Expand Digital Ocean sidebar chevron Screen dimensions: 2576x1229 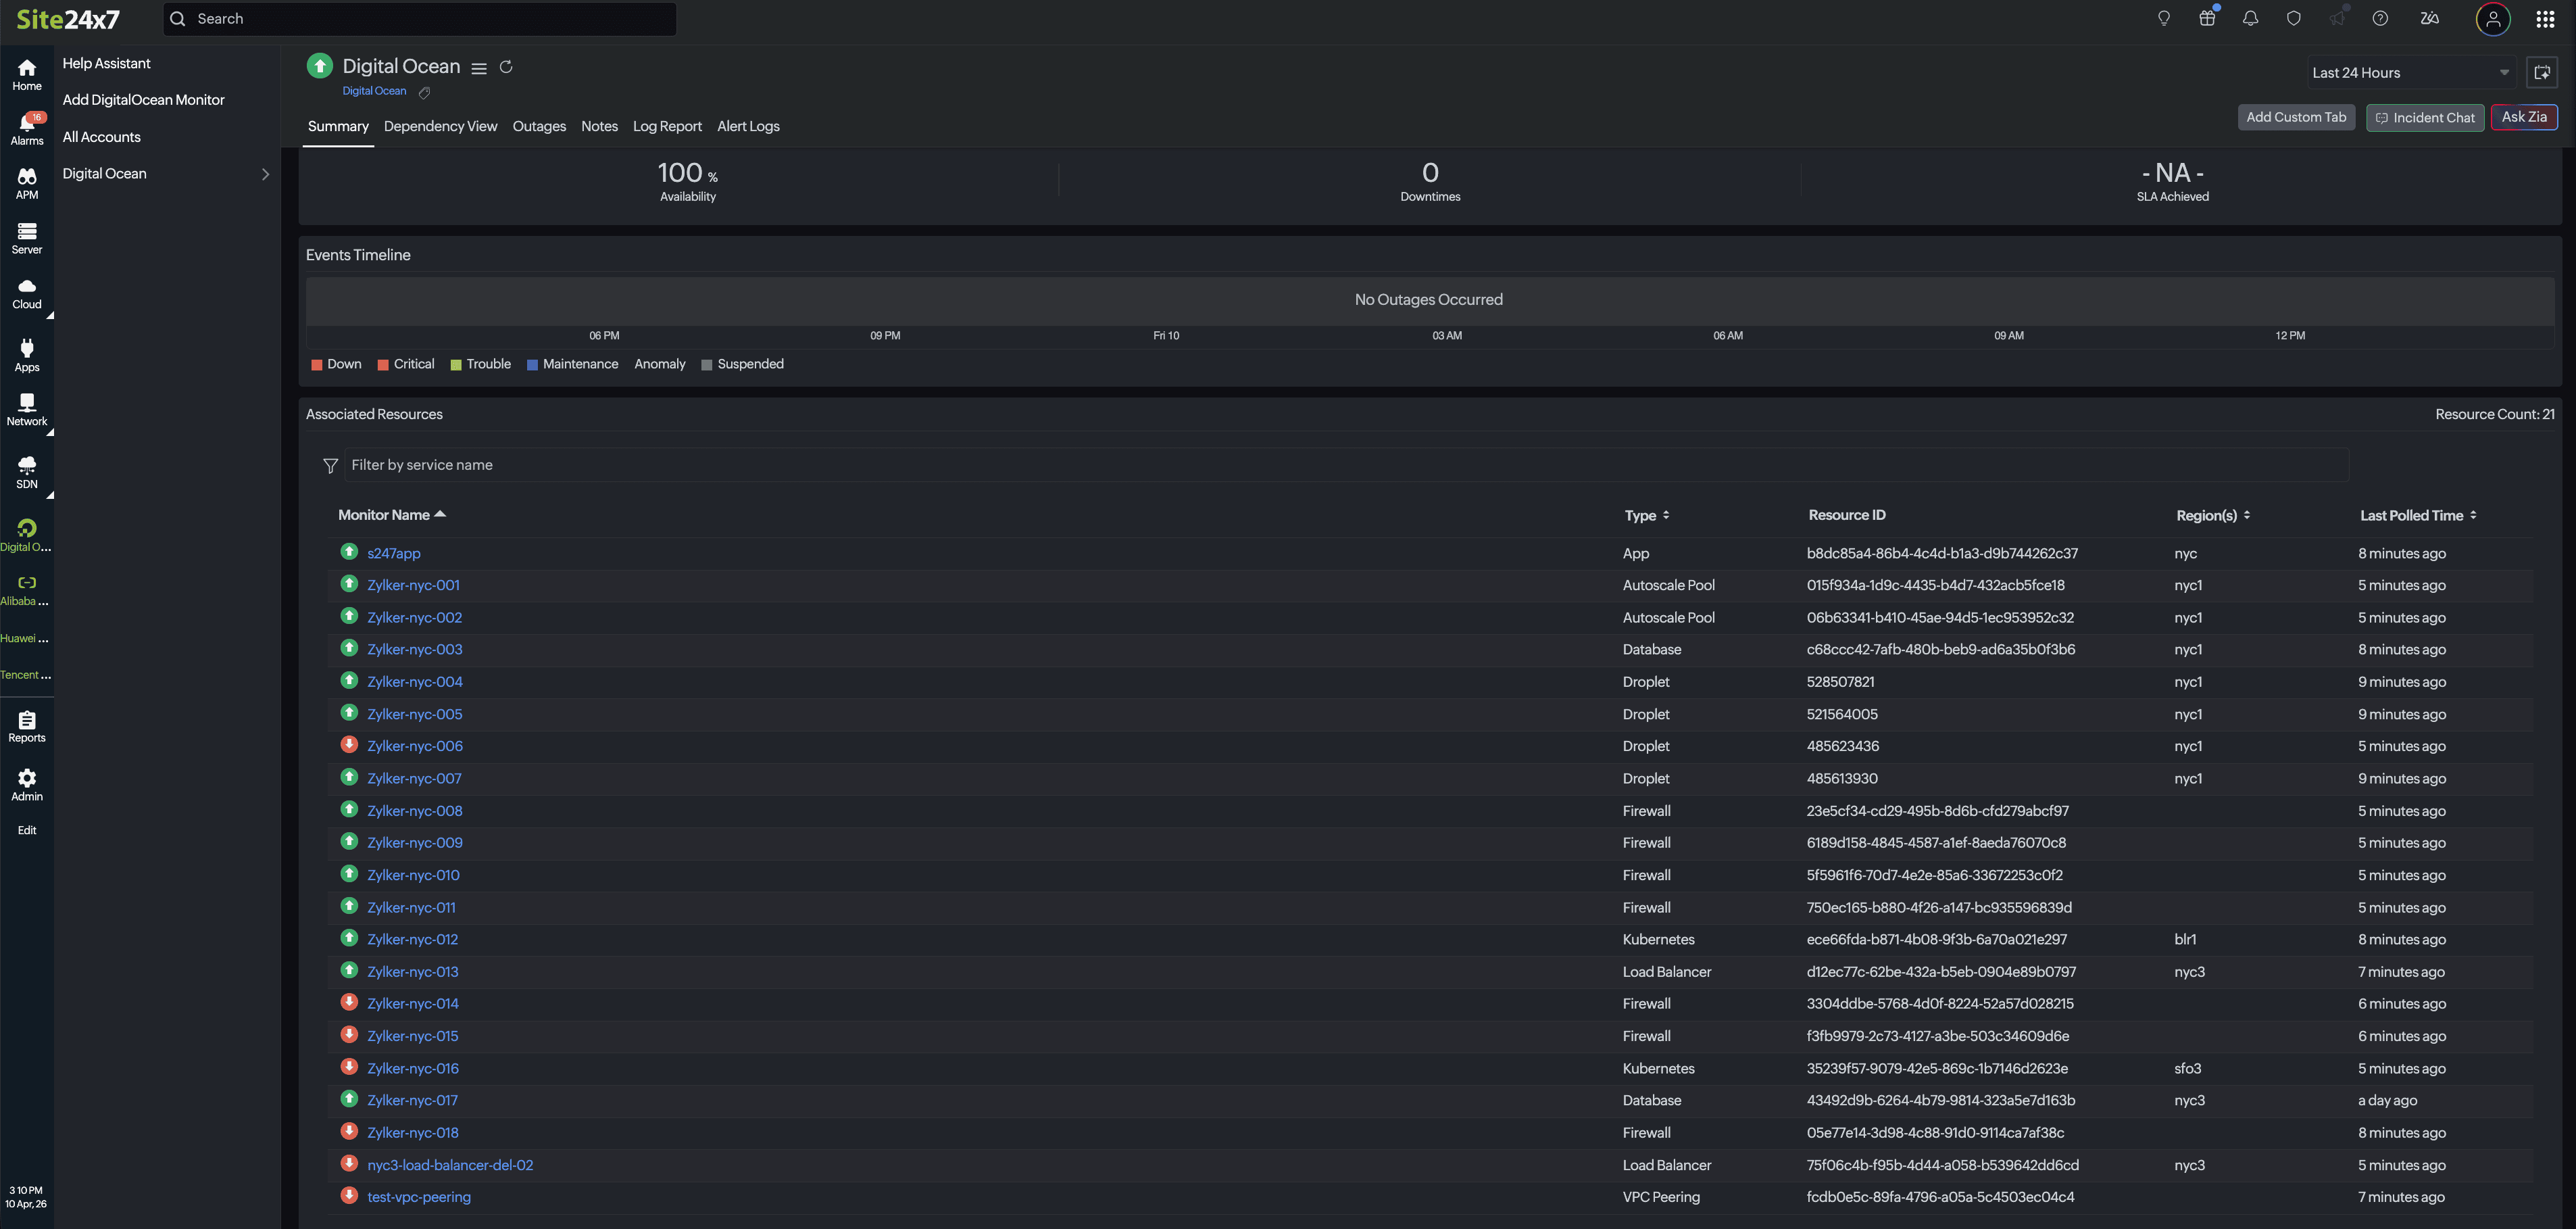pos(265,174)
